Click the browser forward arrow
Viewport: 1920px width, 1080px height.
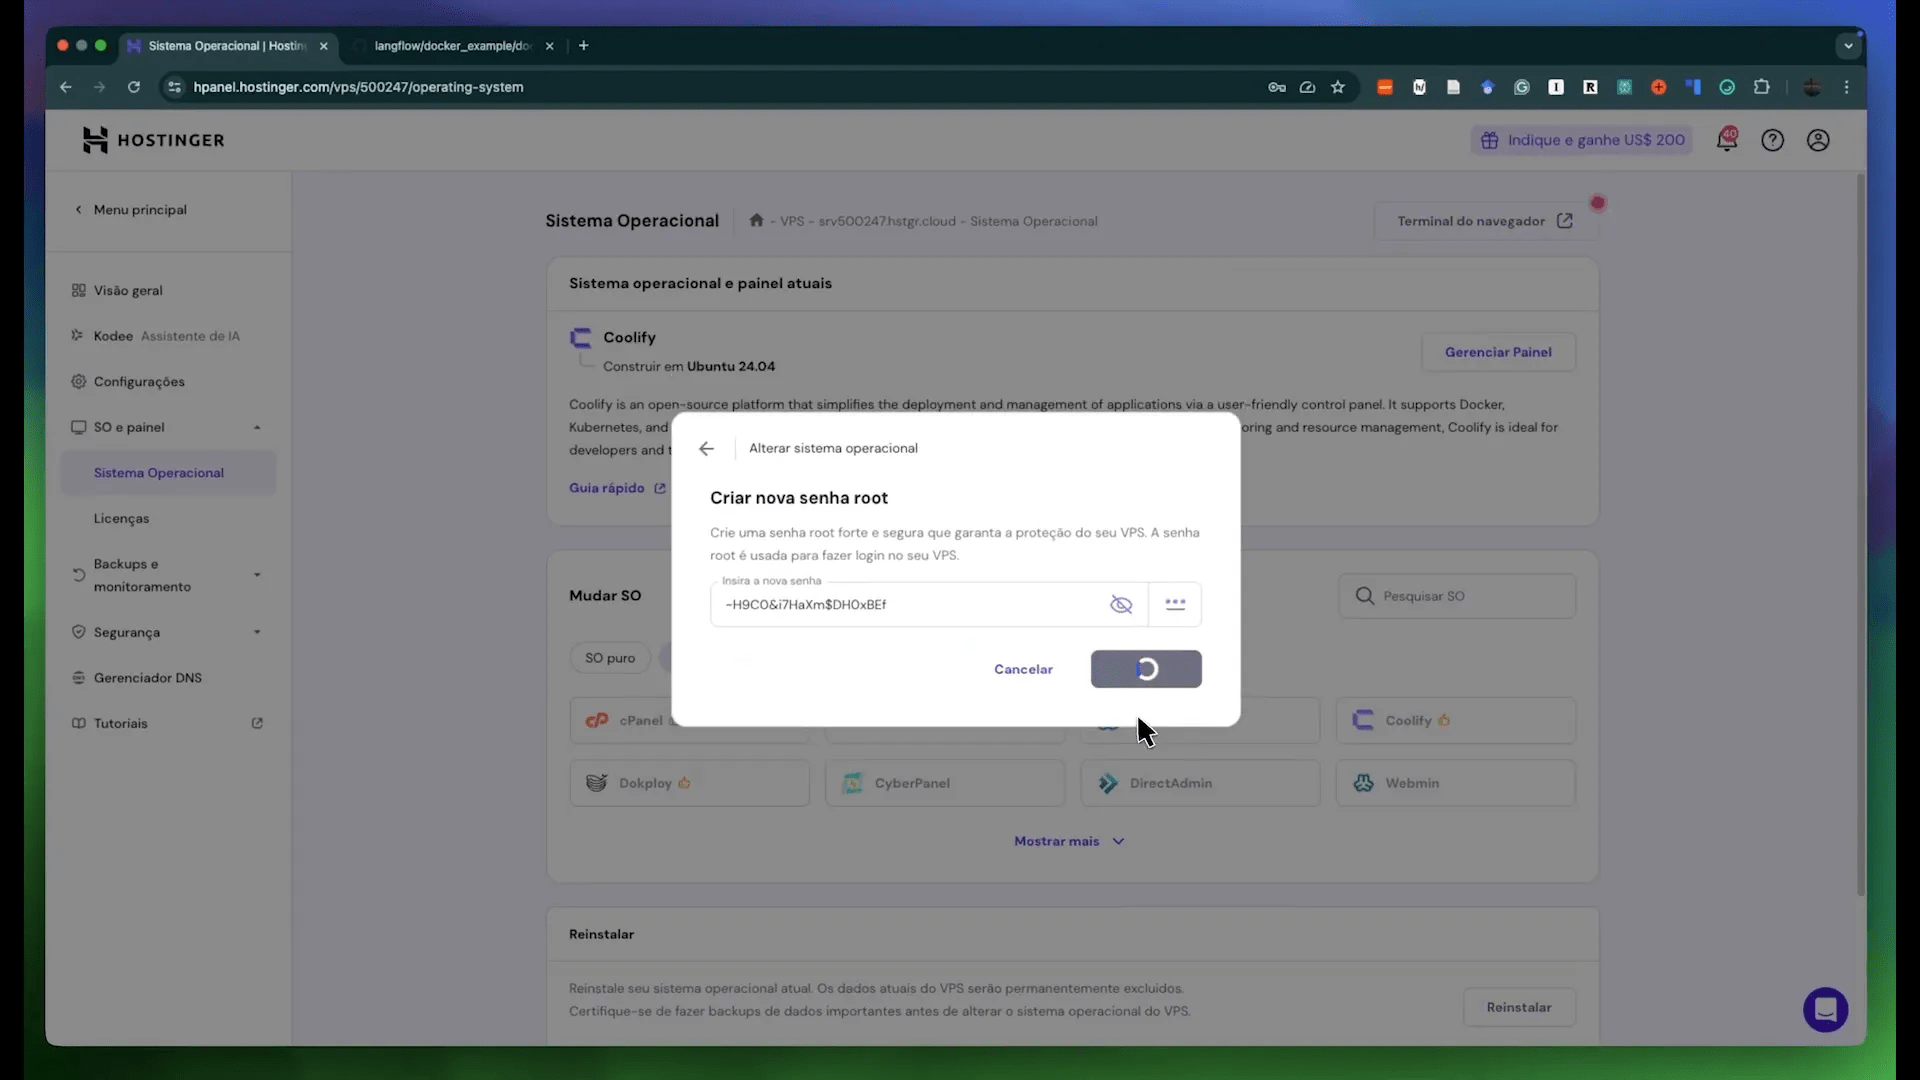pos(99,87)
